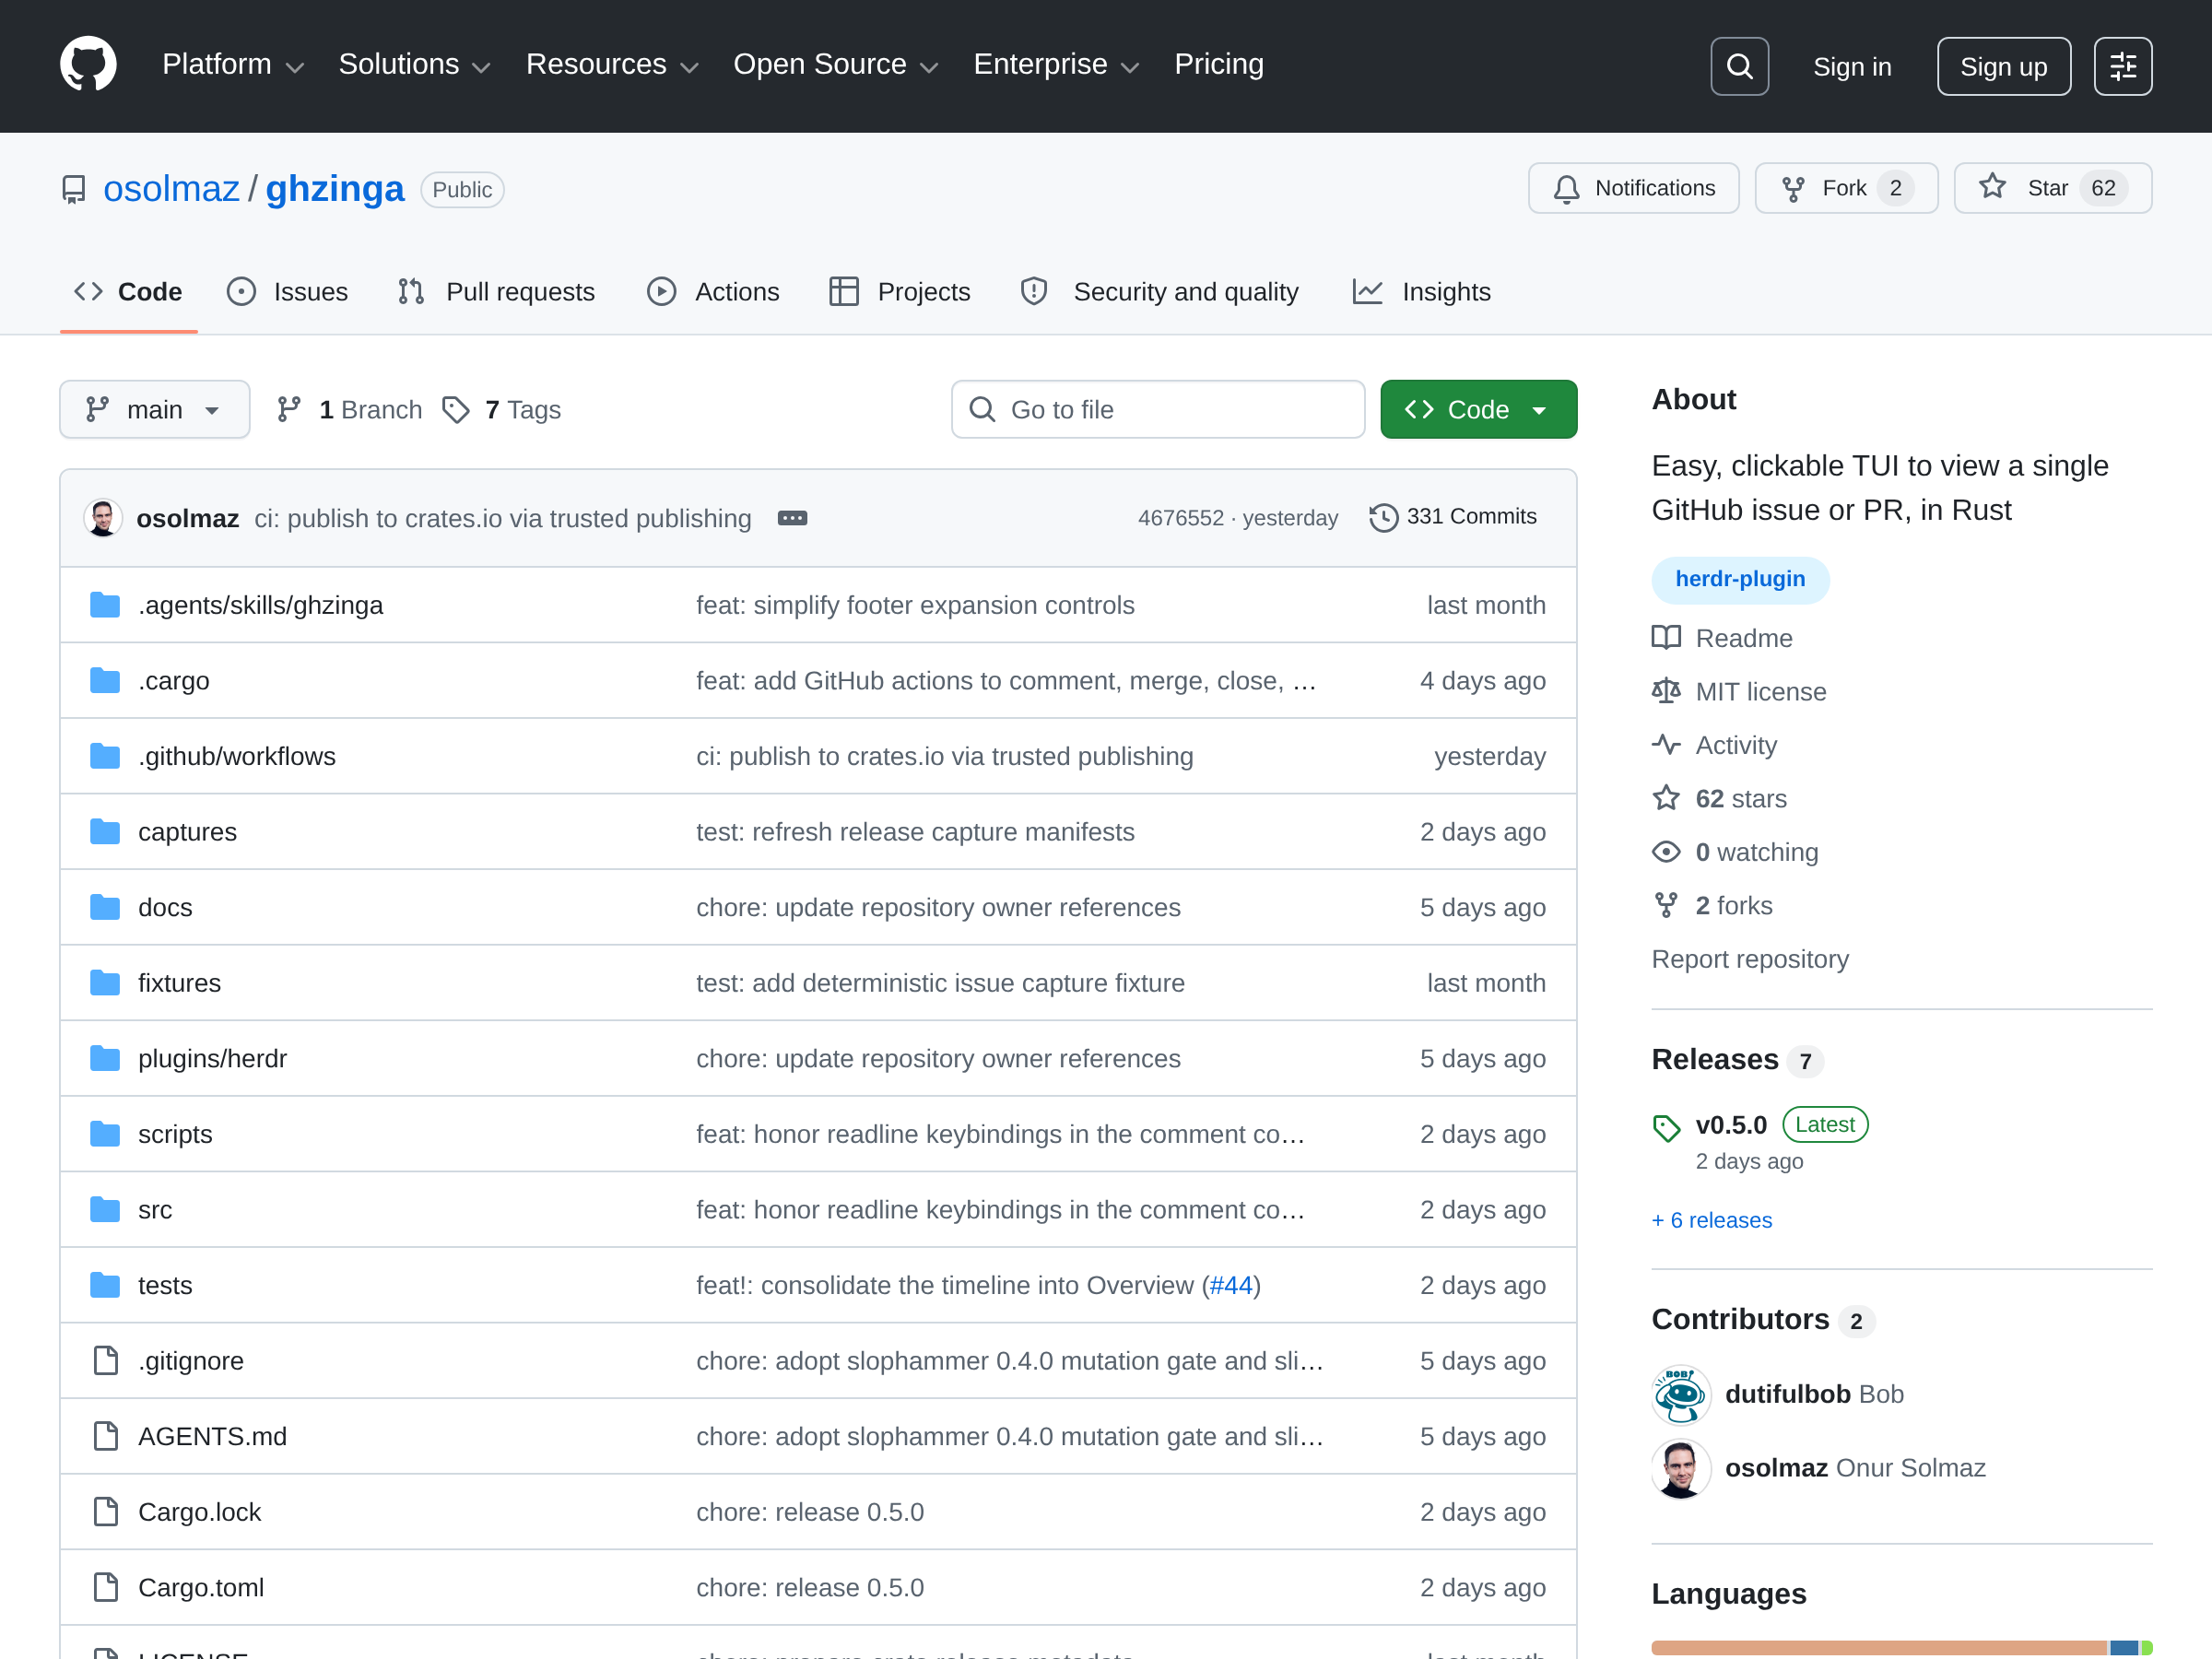Star the ghzinga repository
The image size is (2212, 1659).
click(2053, 189)
